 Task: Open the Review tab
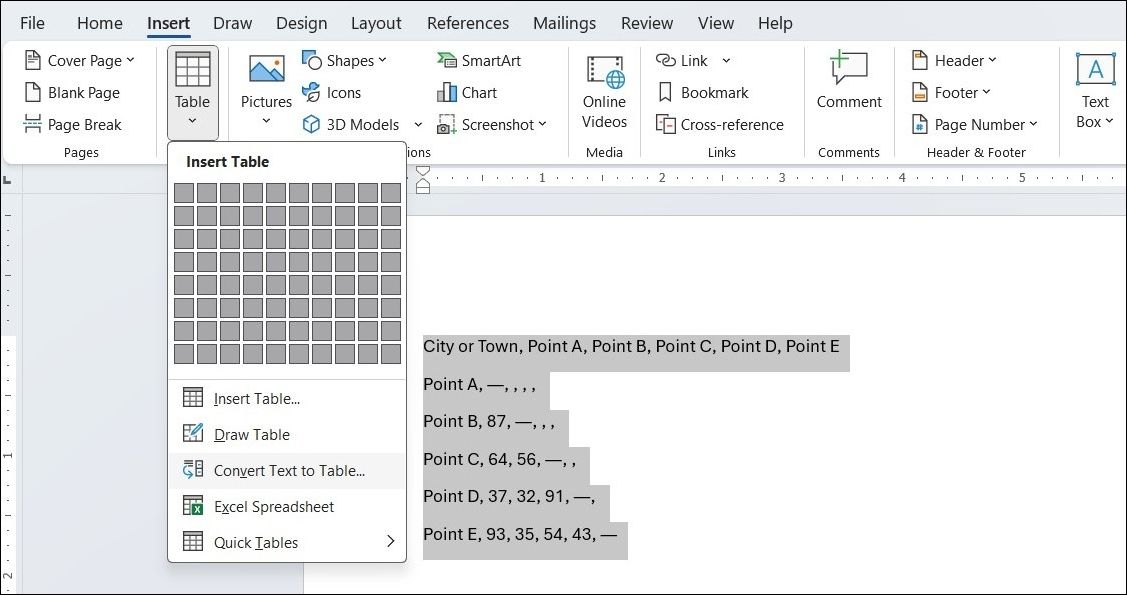pyautogui.click(x=647, y=23)
